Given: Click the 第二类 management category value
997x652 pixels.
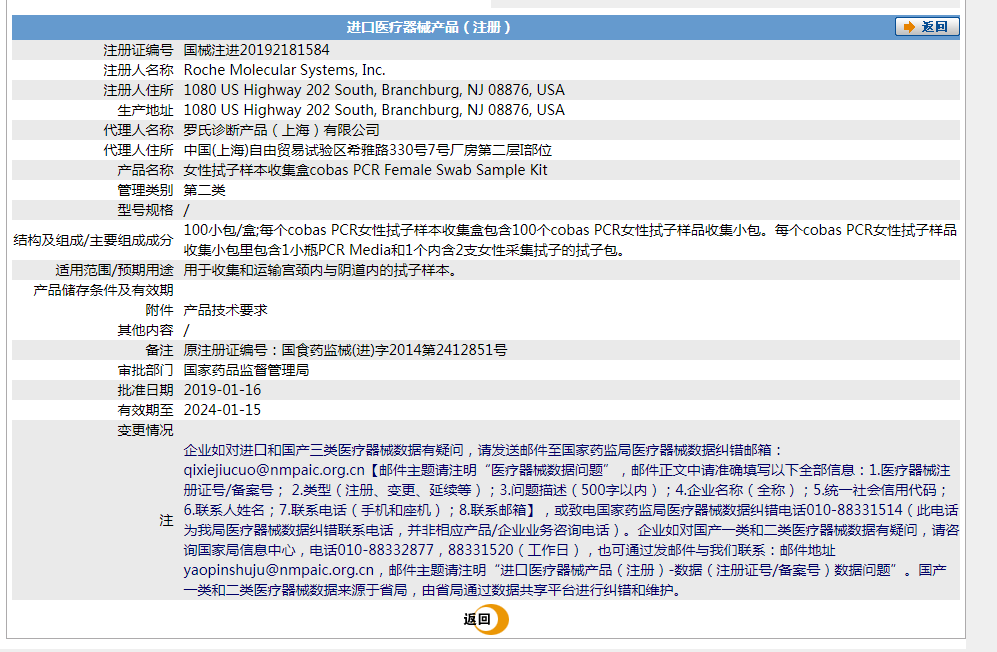Looking at the screenshot, I should point(205,190).
